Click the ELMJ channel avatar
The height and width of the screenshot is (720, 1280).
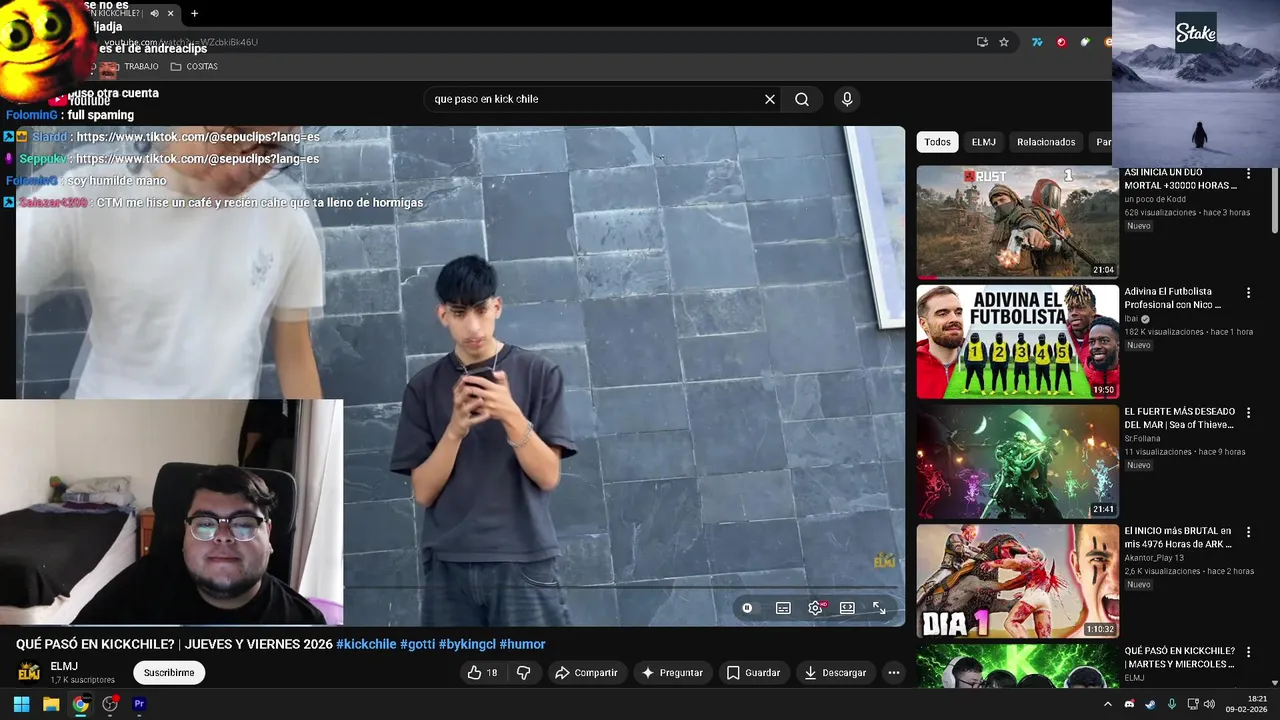tap(30, 672)
